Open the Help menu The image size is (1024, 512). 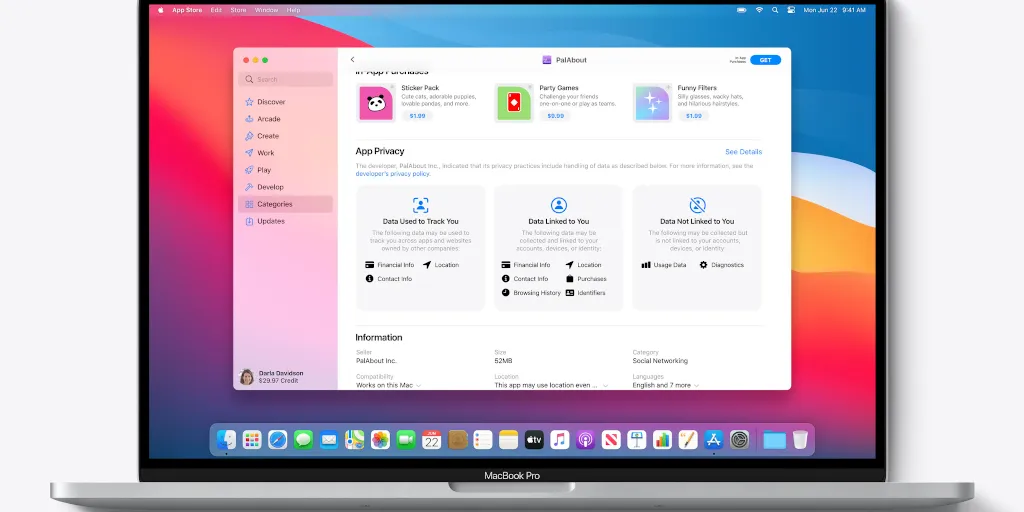(294, 10)
